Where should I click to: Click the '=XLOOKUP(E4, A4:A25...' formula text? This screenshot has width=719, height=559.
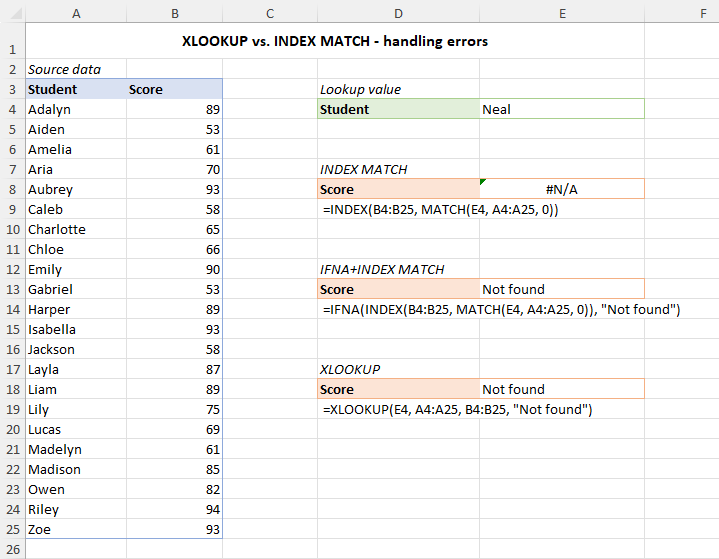coord(458,410)
